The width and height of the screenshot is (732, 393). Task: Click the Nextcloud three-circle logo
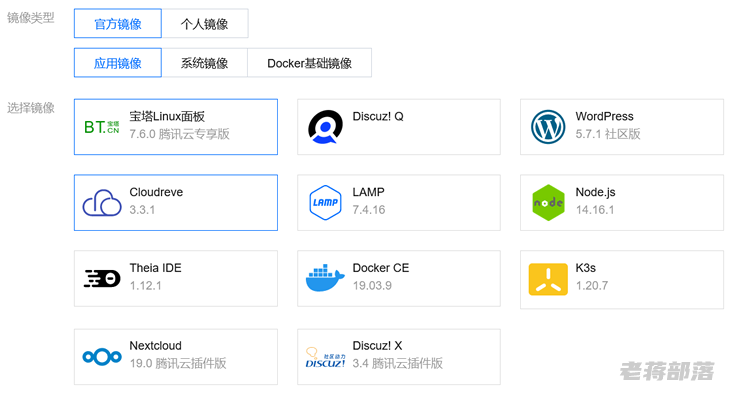coord(102,357)
